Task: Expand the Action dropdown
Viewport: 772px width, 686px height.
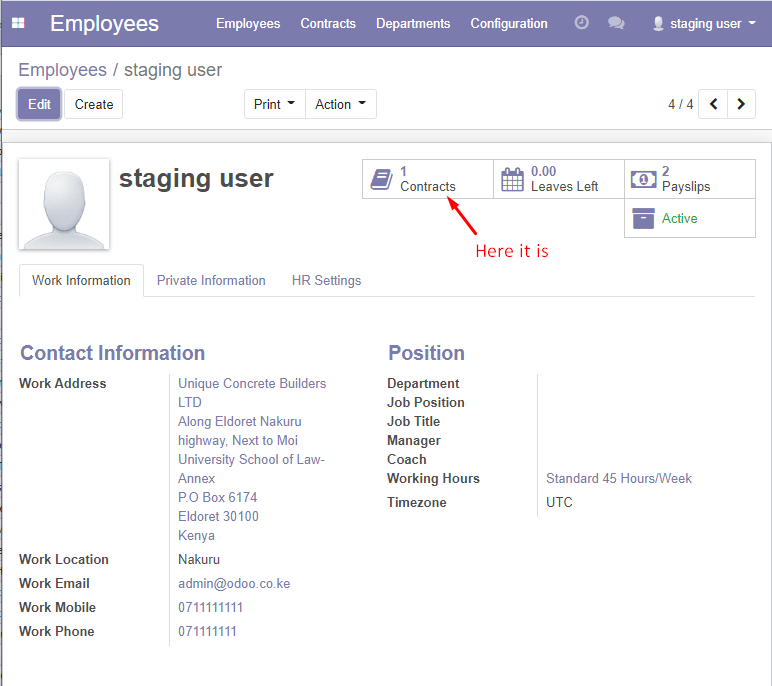Action: [x=341, y=104]
